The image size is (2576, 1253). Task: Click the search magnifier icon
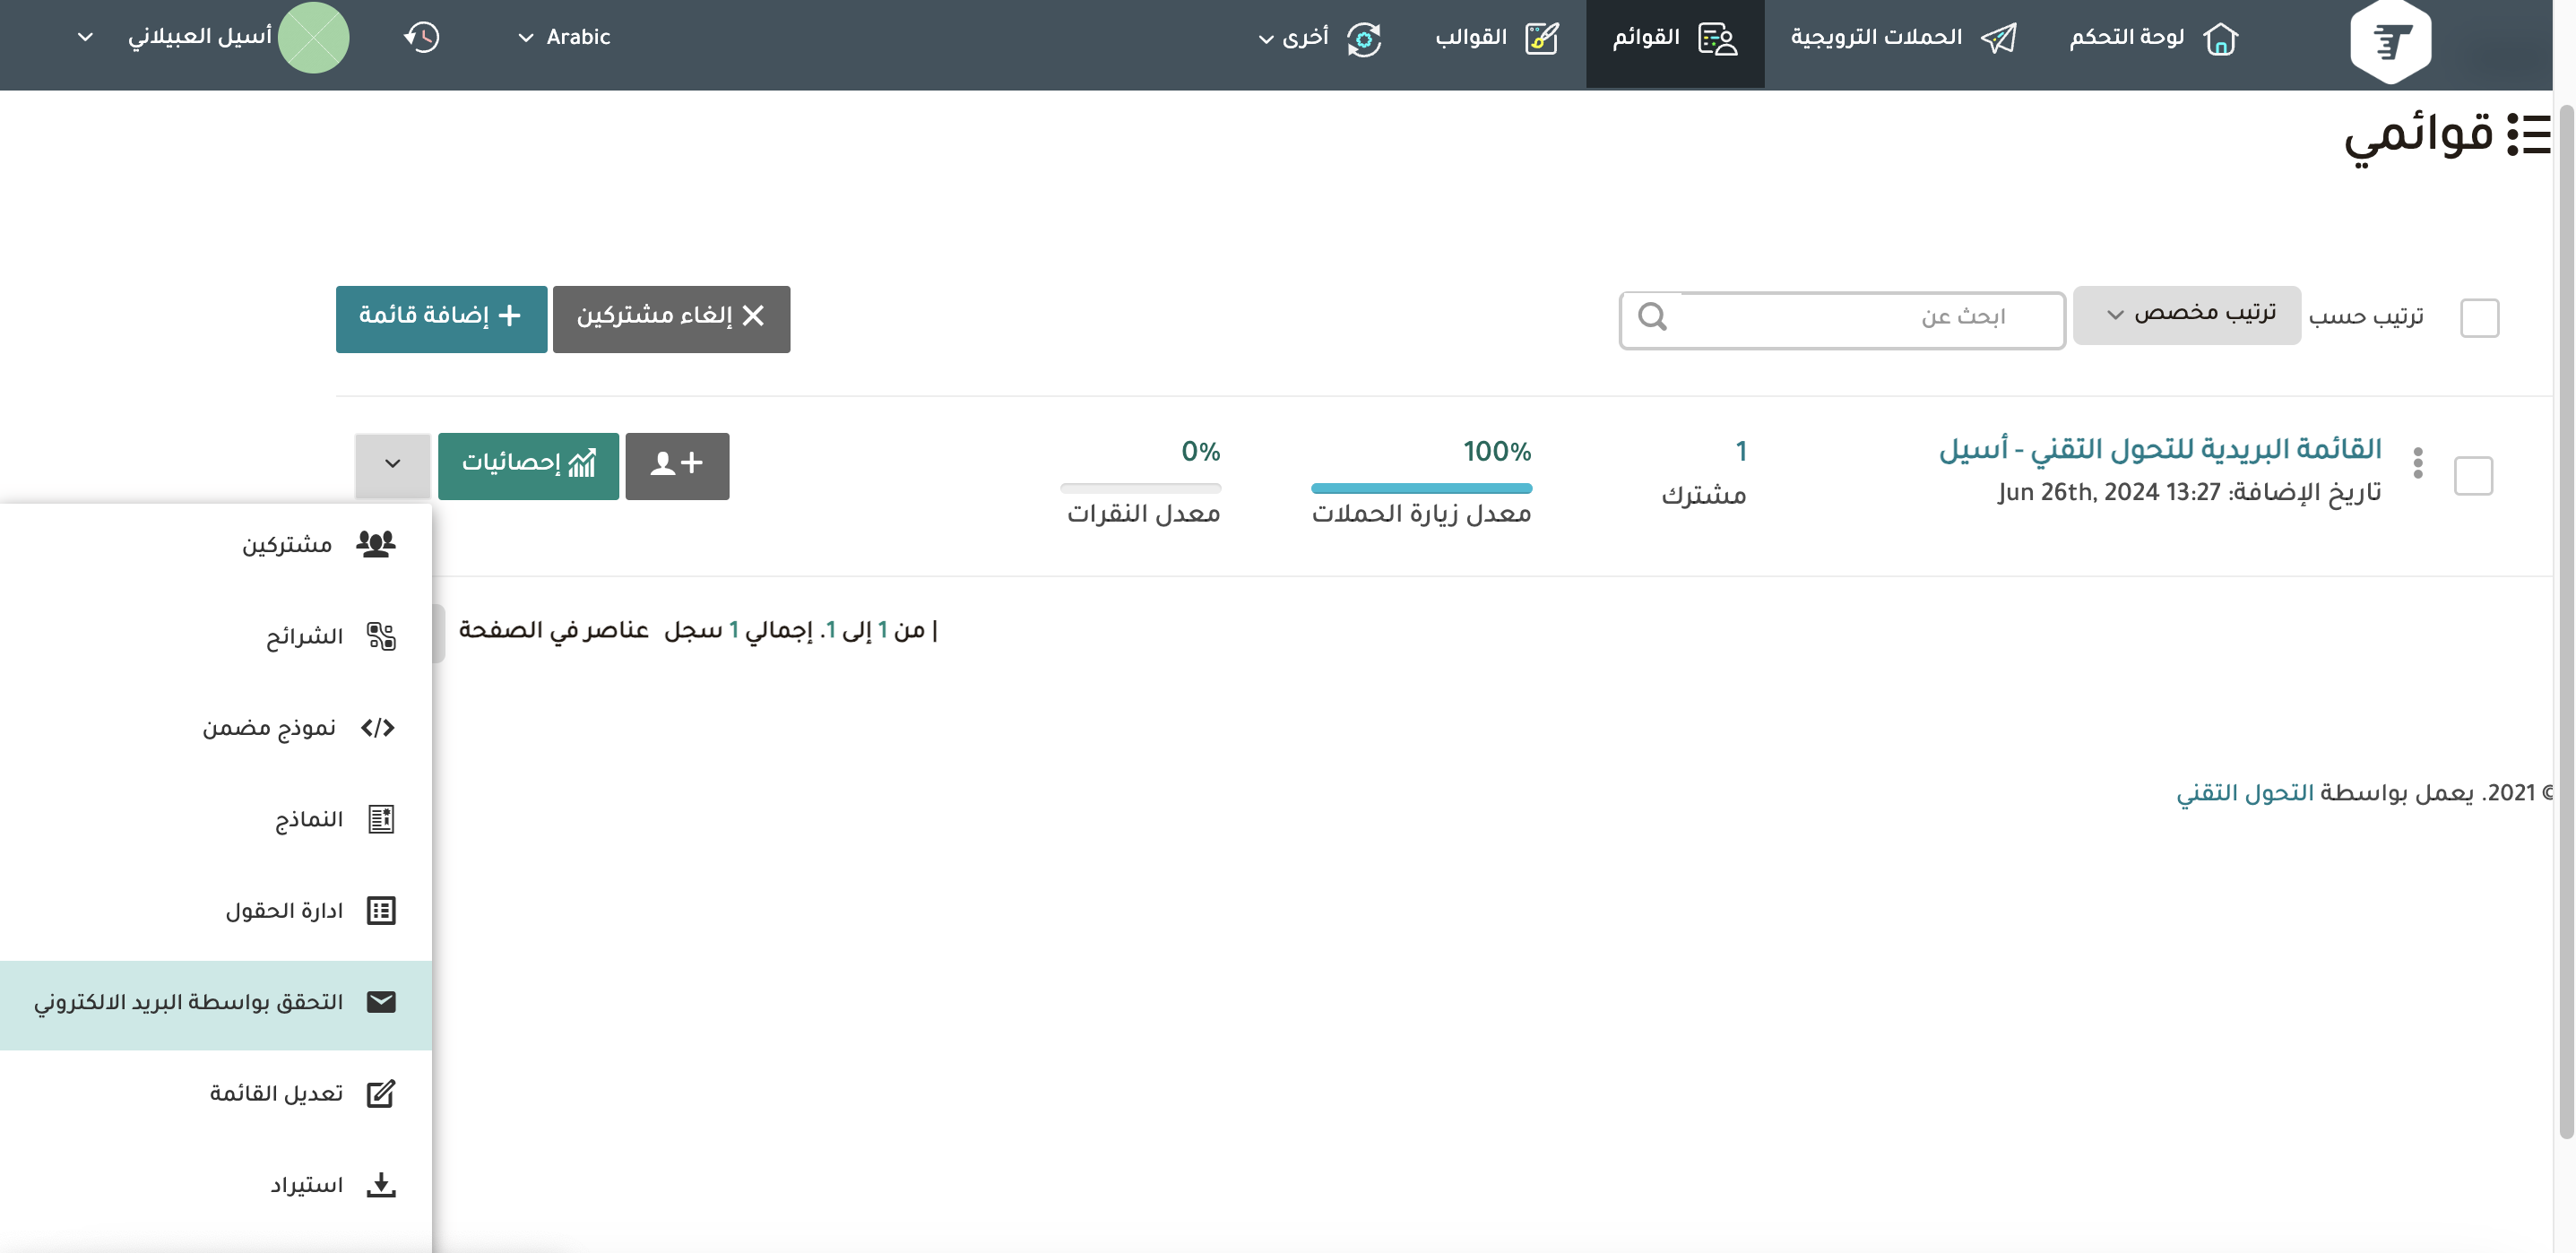tap(1652, 318)
